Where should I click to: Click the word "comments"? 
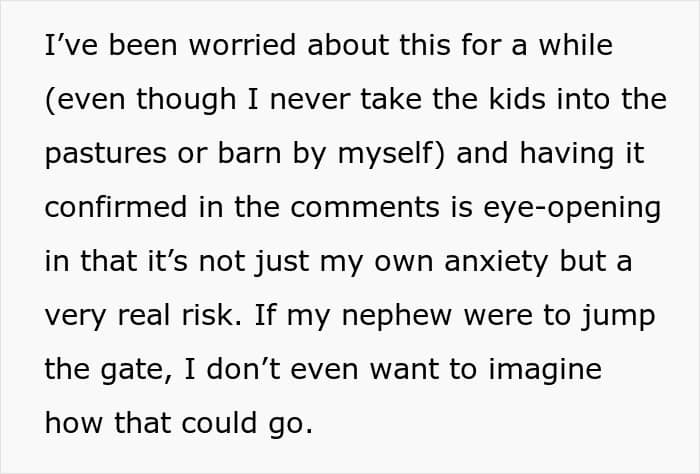[x=365, y=208]
